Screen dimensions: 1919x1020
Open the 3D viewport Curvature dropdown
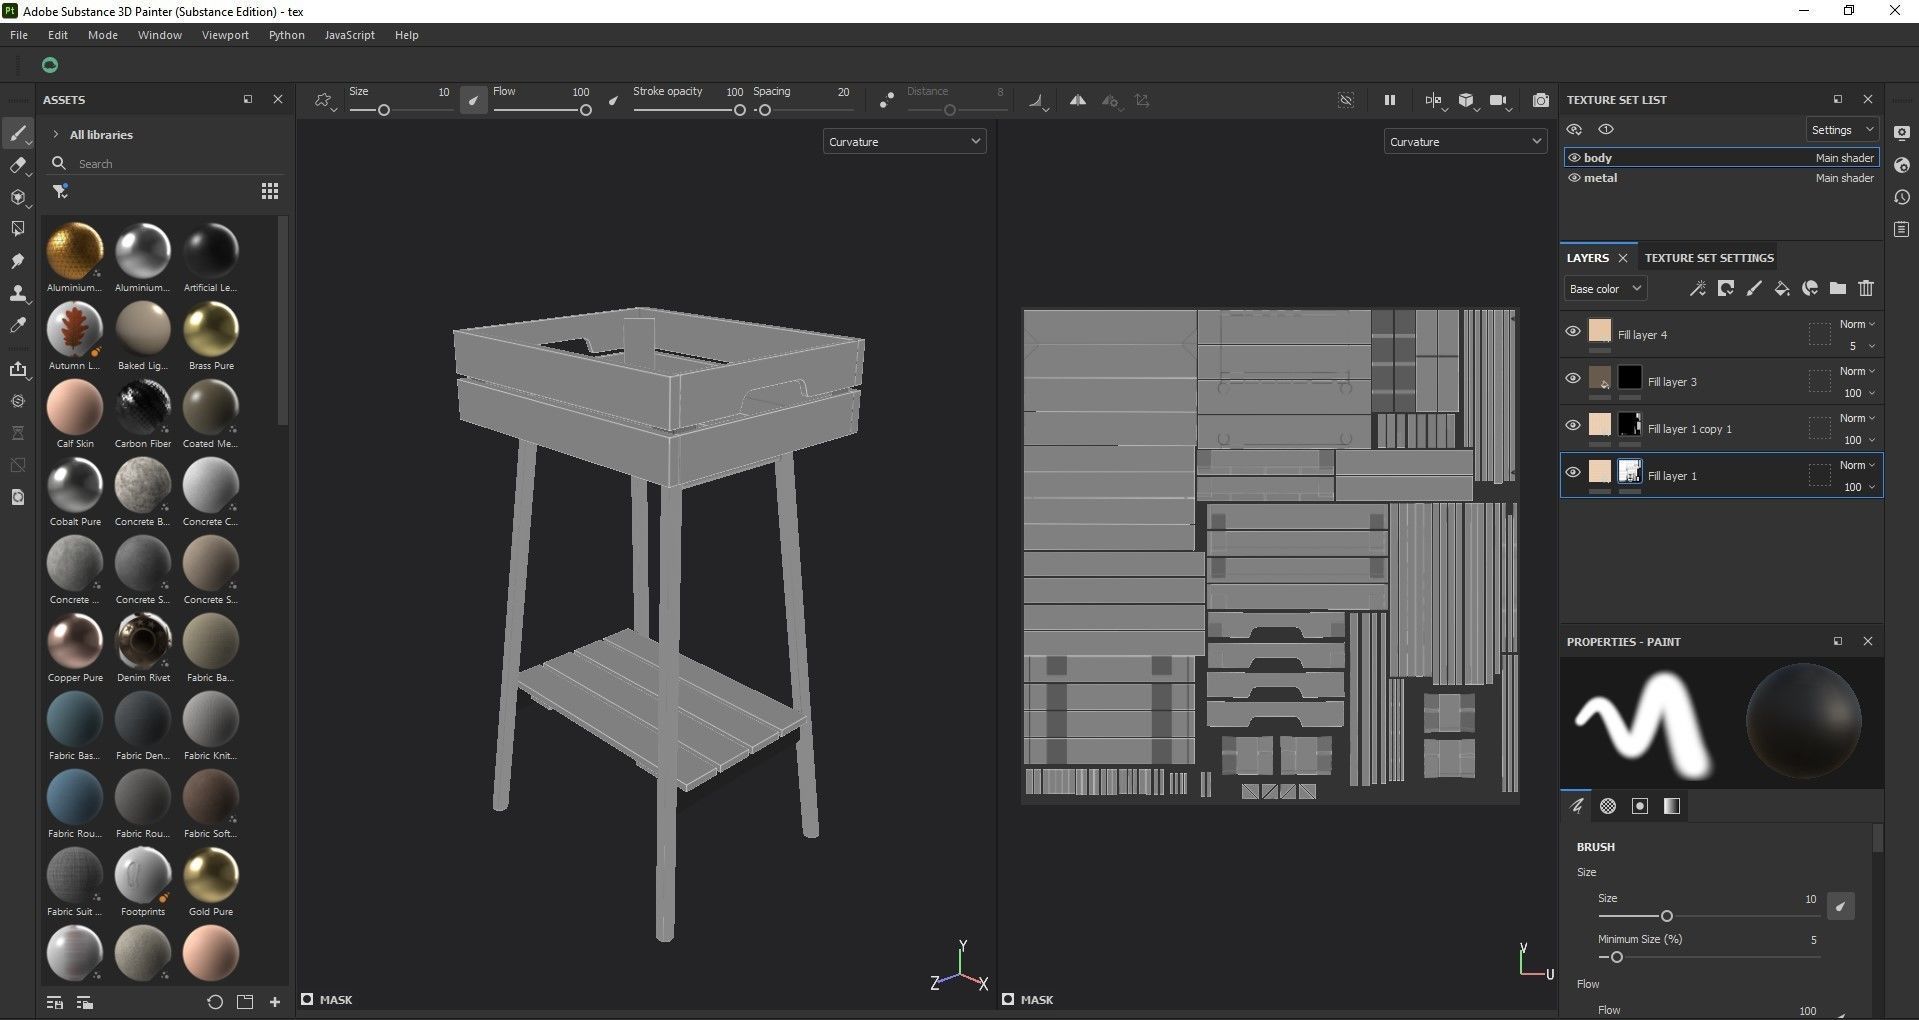click(x=904, y=142)
